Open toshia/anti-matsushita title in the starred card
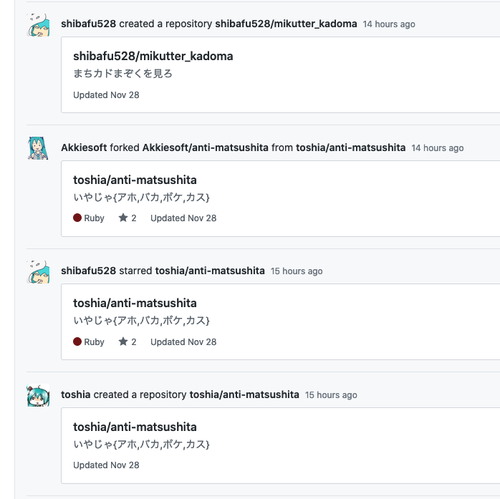500x499 pixels. pos(135,303)
